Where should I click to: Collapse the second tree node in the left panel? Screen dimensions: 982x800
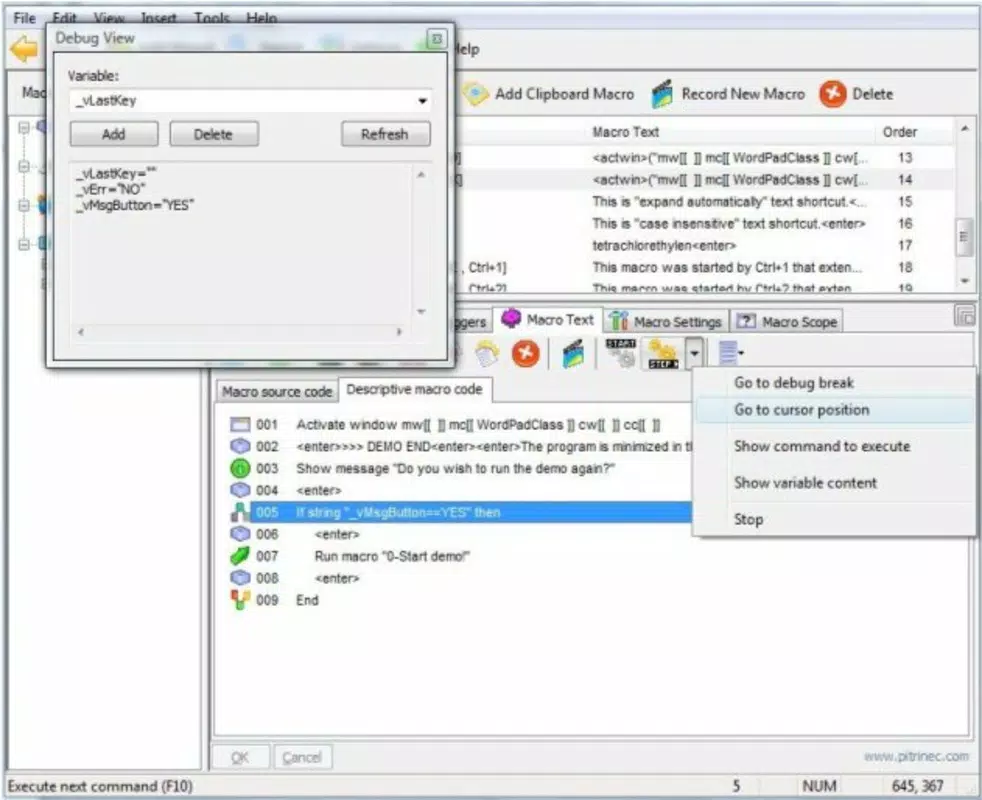pyautogui.click(x=24, y=166)
